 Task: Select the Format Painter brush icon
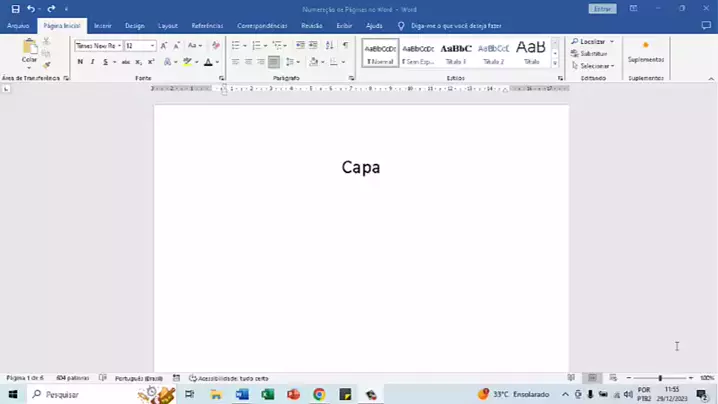pyautogui.click(x=46, y=64)
